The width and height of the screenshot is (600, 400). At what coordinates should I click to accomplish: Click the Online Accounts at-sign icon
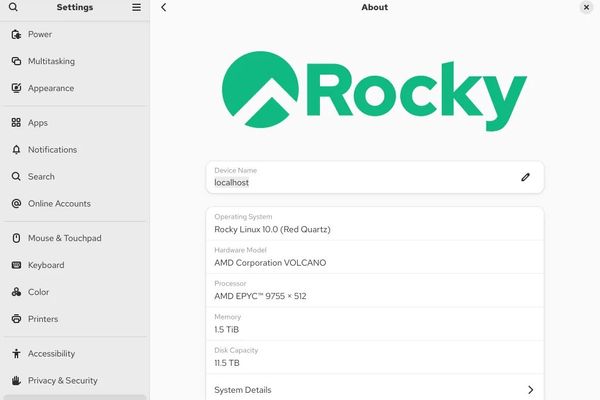click(x=16, y=204)
